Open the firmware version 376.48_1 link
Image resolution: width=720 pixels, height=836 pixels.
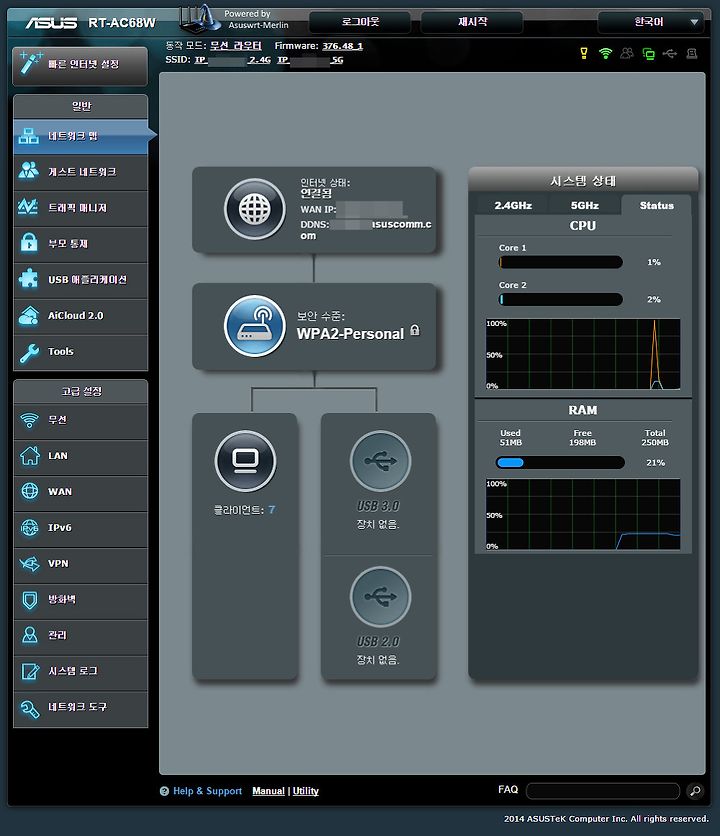pos(342,46)
